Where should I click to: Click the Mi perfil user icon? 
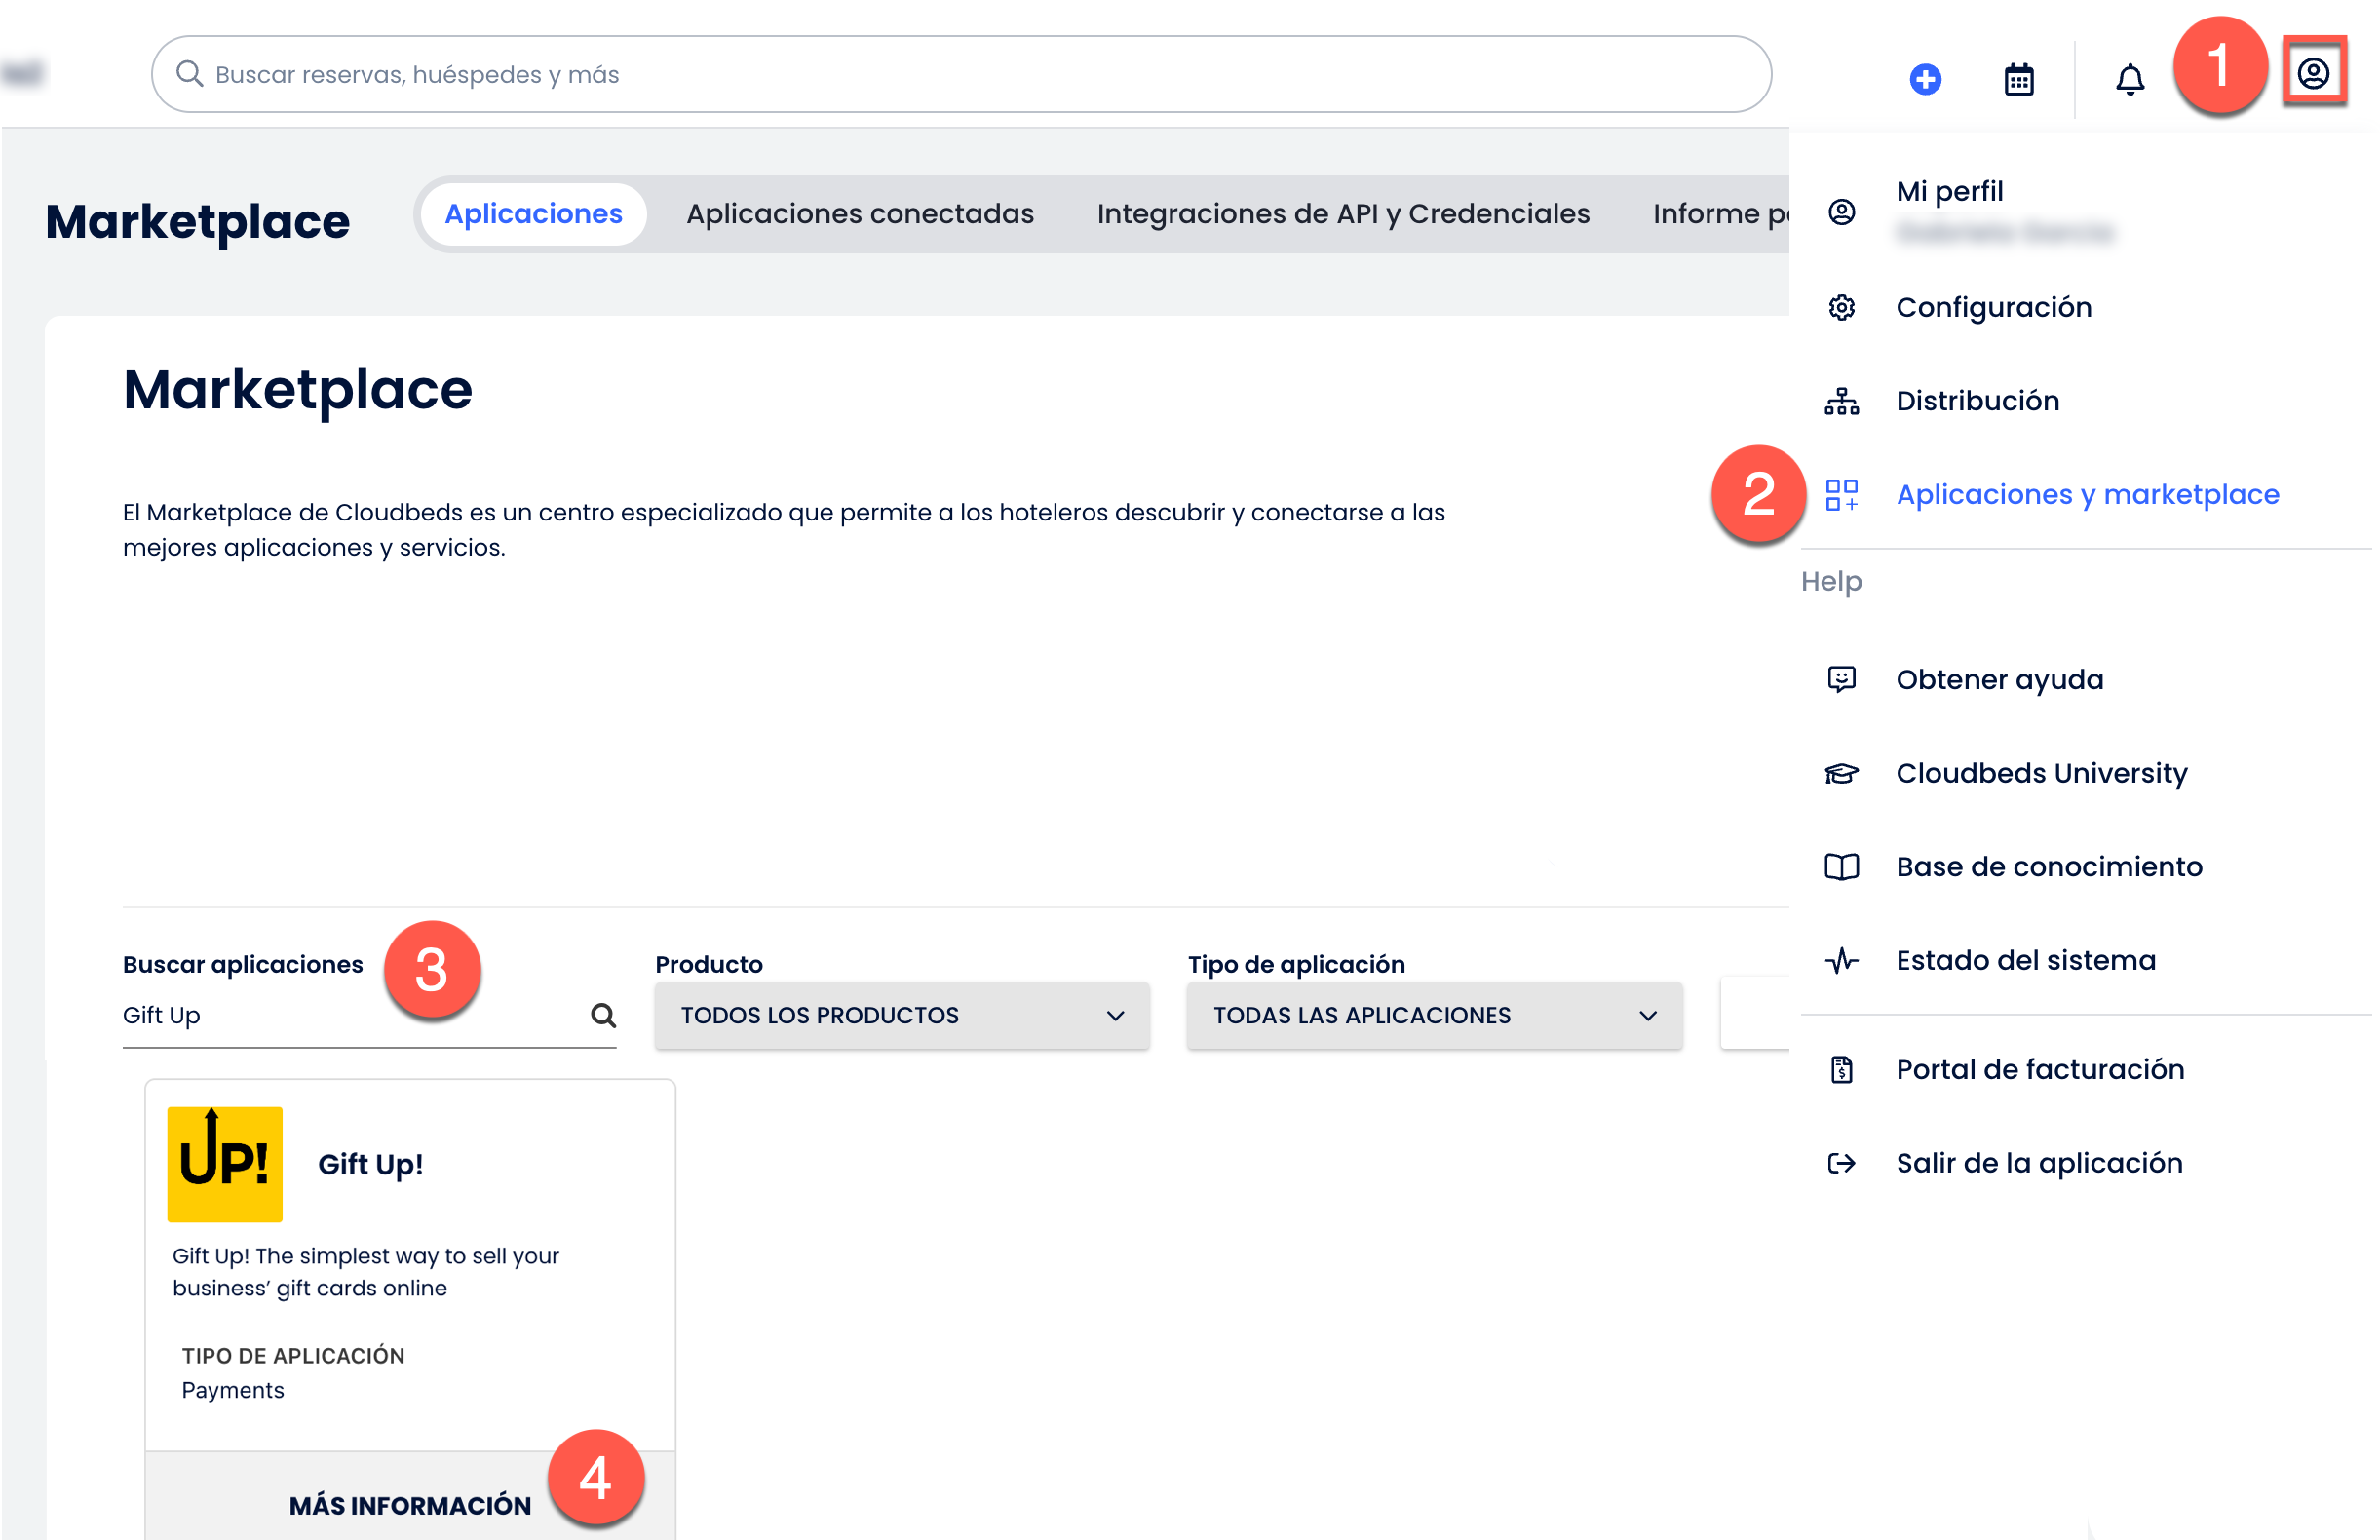(1841, 212)
